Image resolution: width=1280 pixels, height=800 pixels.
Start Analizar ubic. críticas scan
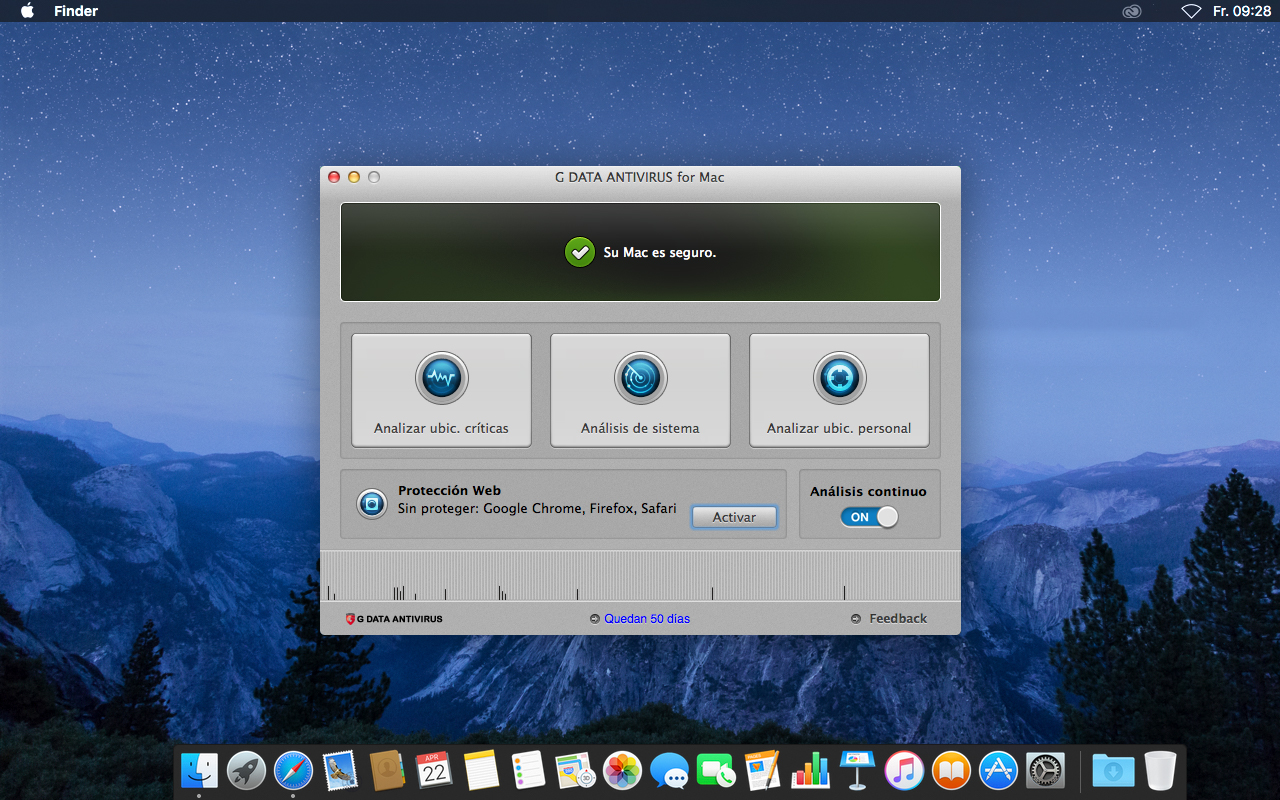point(441,390)
